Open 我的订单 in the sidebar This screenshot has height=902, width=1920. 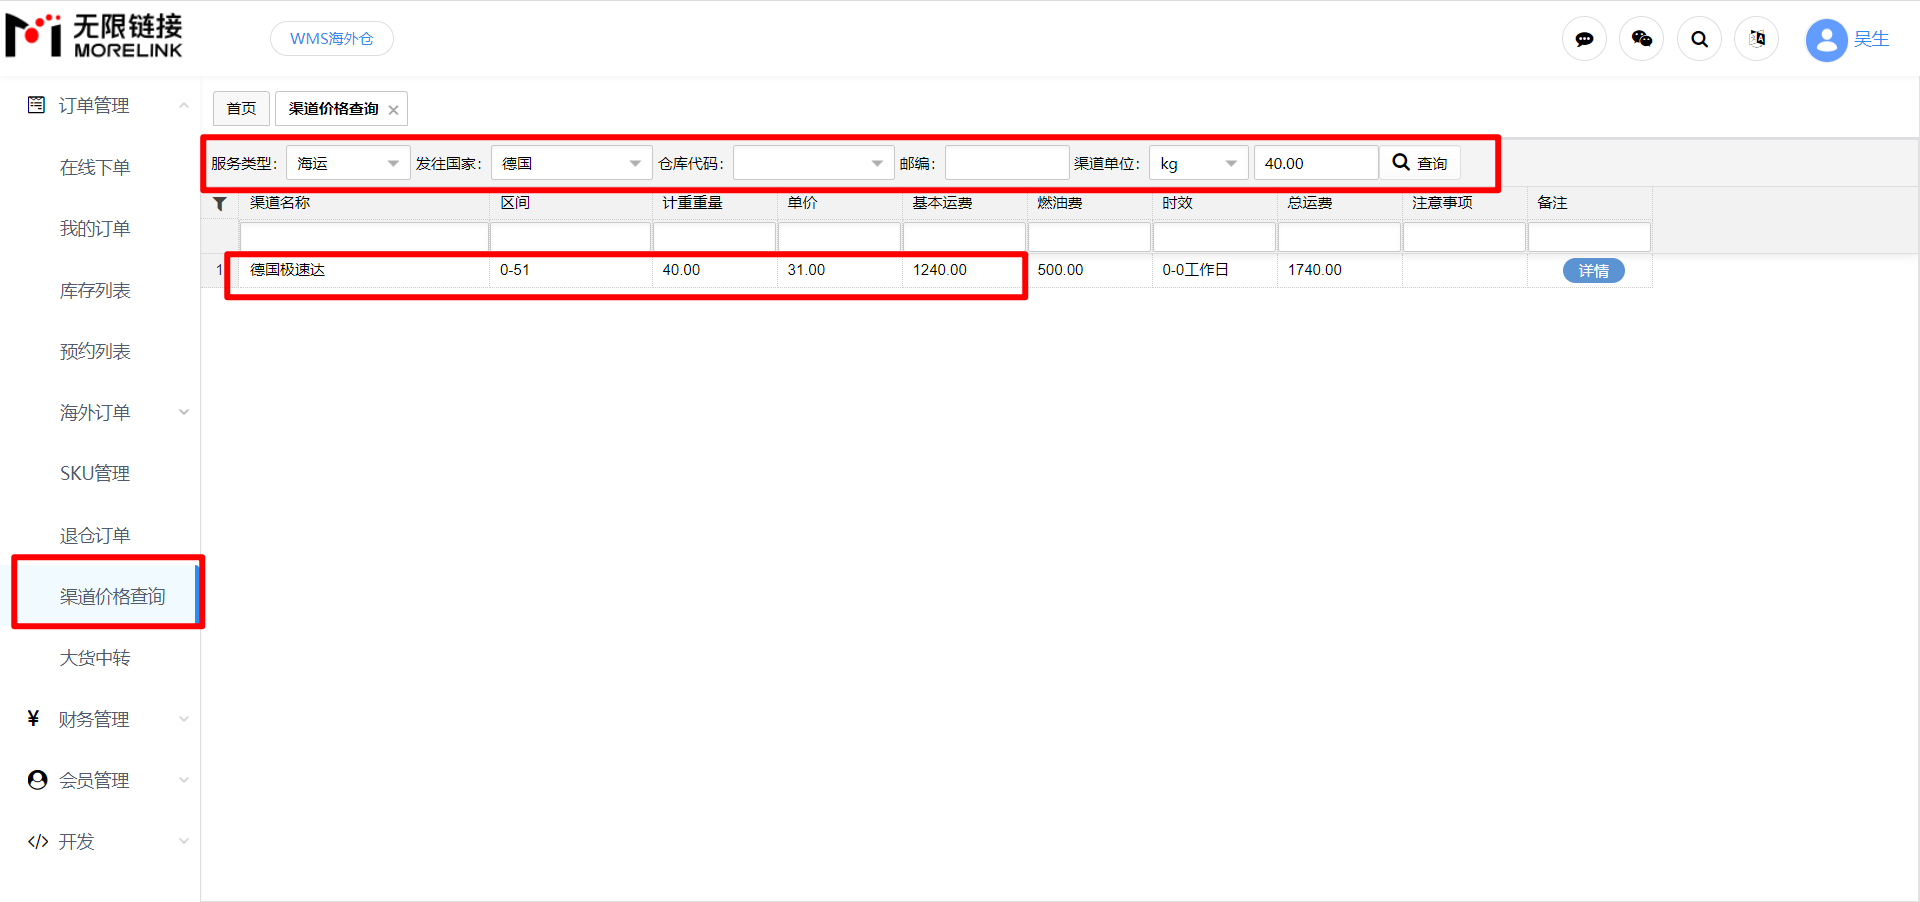coord(95,228)
